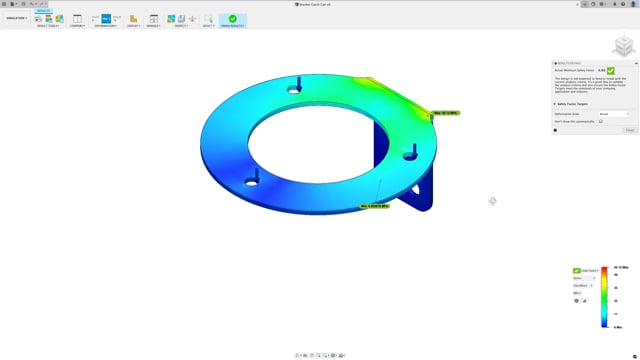
Task: Click the legend options round icon
Action: pos(576,301)
